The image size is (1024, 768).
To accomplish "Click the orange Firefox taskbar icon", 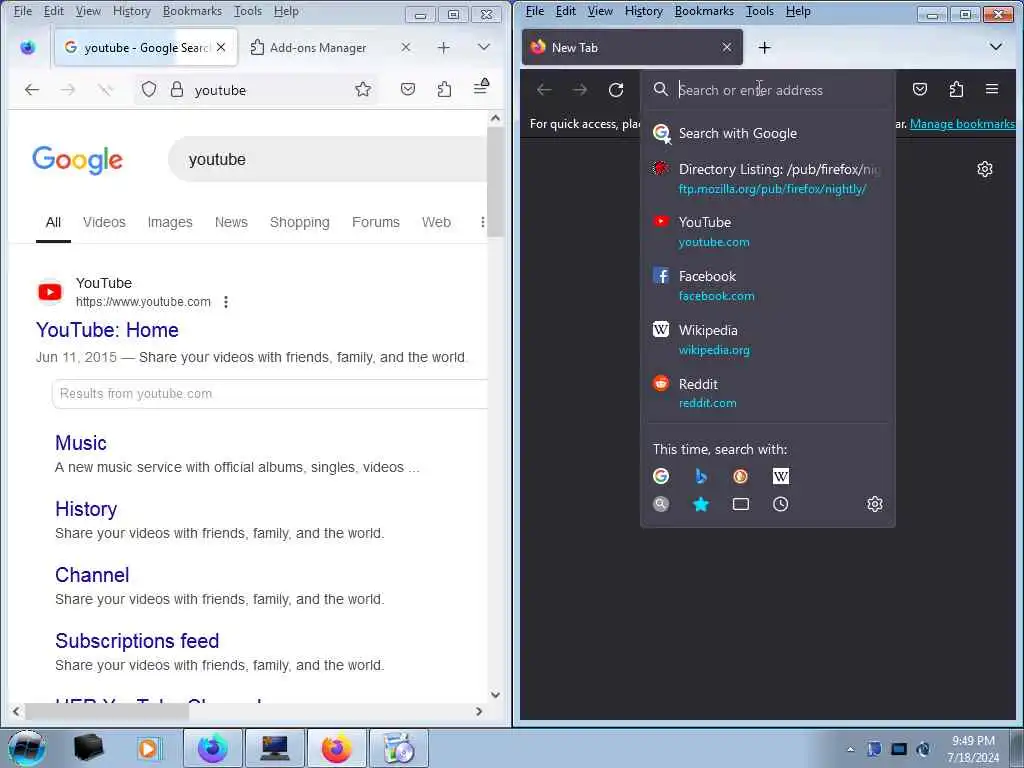I will [337, 747].
